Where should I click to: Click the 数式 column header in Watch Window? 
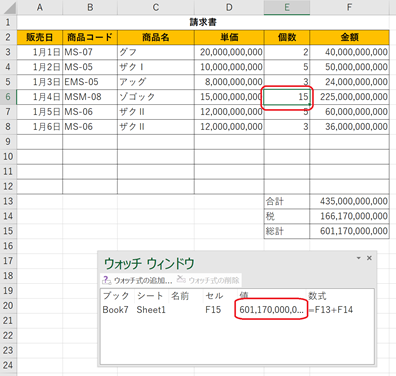317,296
